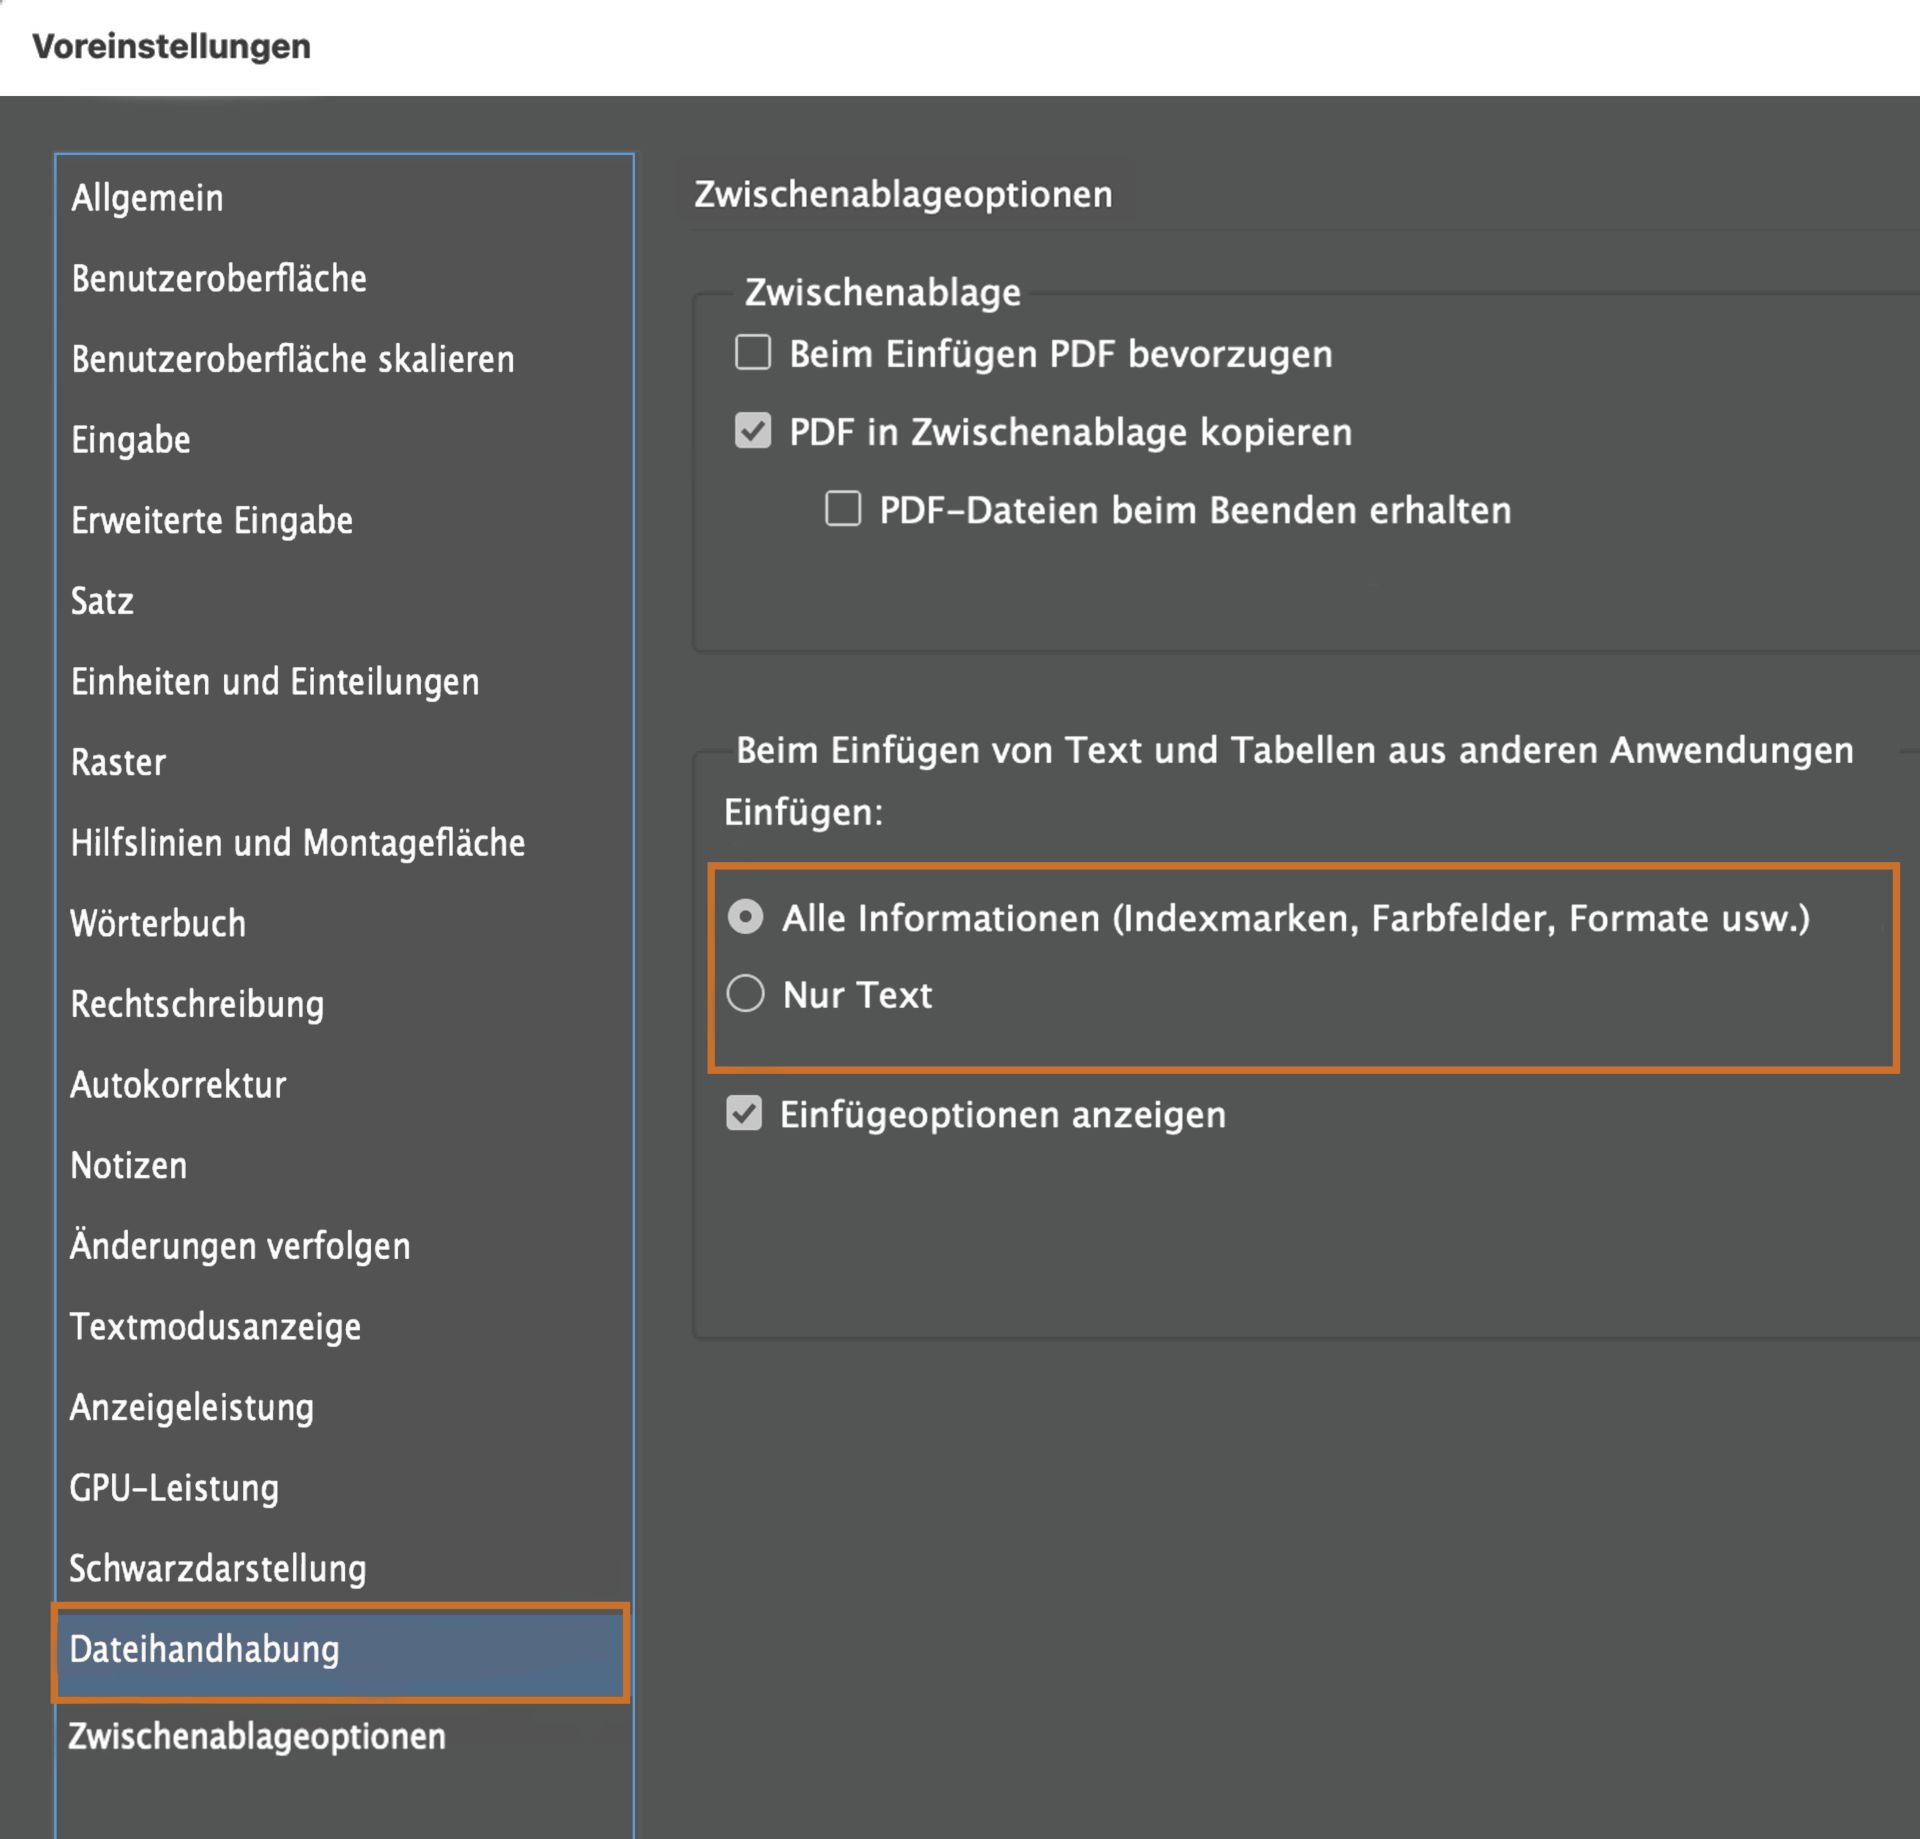Select Einheiten und Einteilungen

(274, 682)
